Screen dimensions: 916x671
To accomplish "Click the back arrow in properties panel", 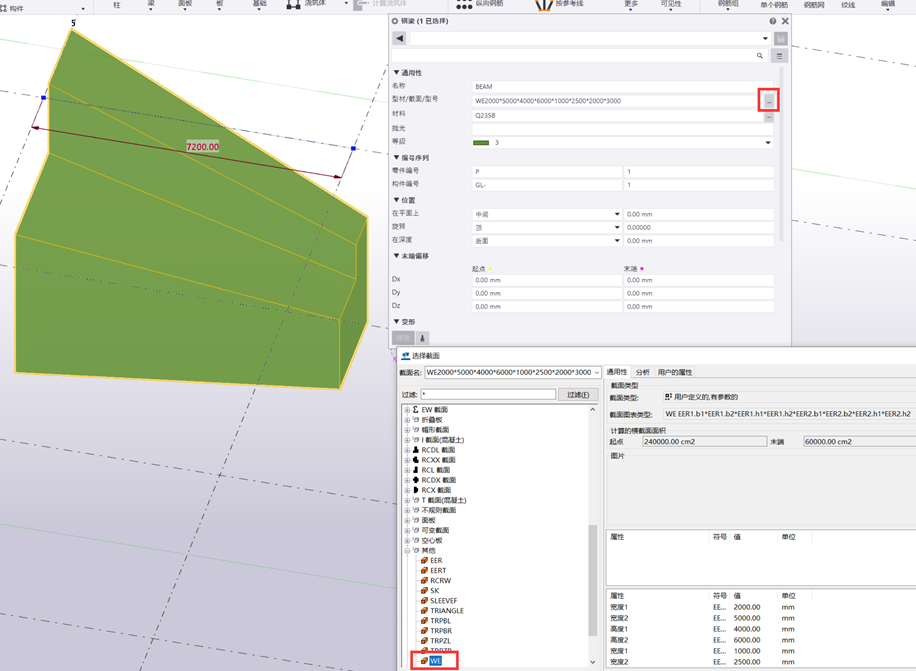I will [400, 39].
